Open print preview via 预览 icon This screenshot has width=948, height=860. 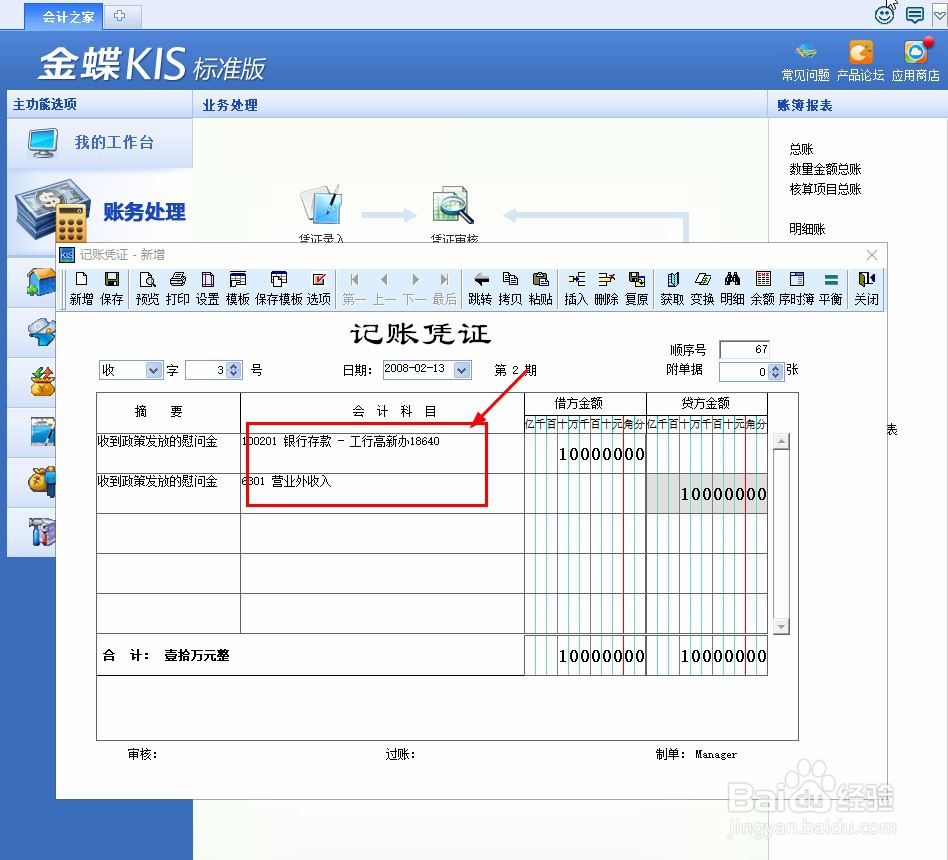[x=148, y=288]
